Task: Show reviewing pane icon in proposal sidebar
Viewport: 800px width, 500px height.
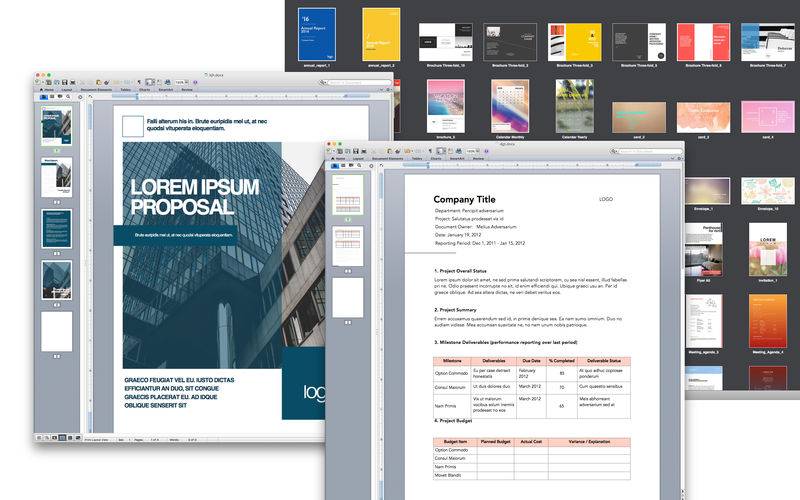Action: tap(60, 96)
